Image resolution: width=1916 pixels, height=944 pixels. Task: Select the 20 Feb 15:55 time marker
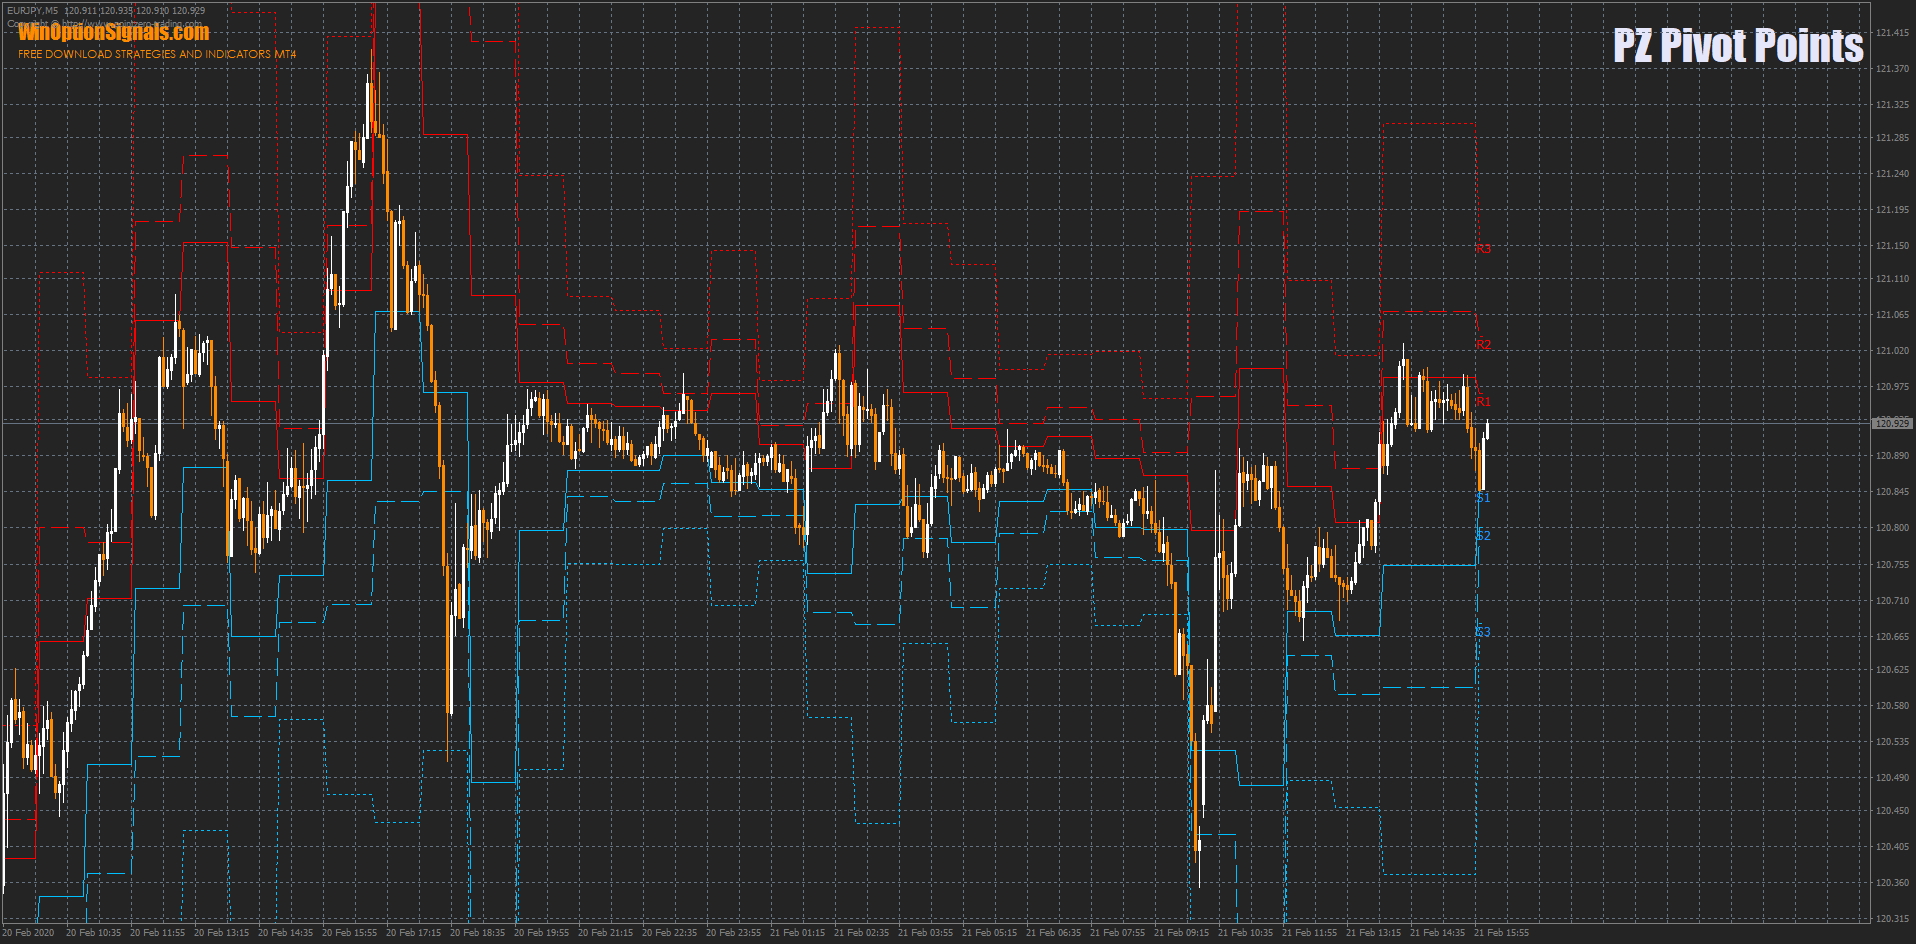click(x=349, y=933)
